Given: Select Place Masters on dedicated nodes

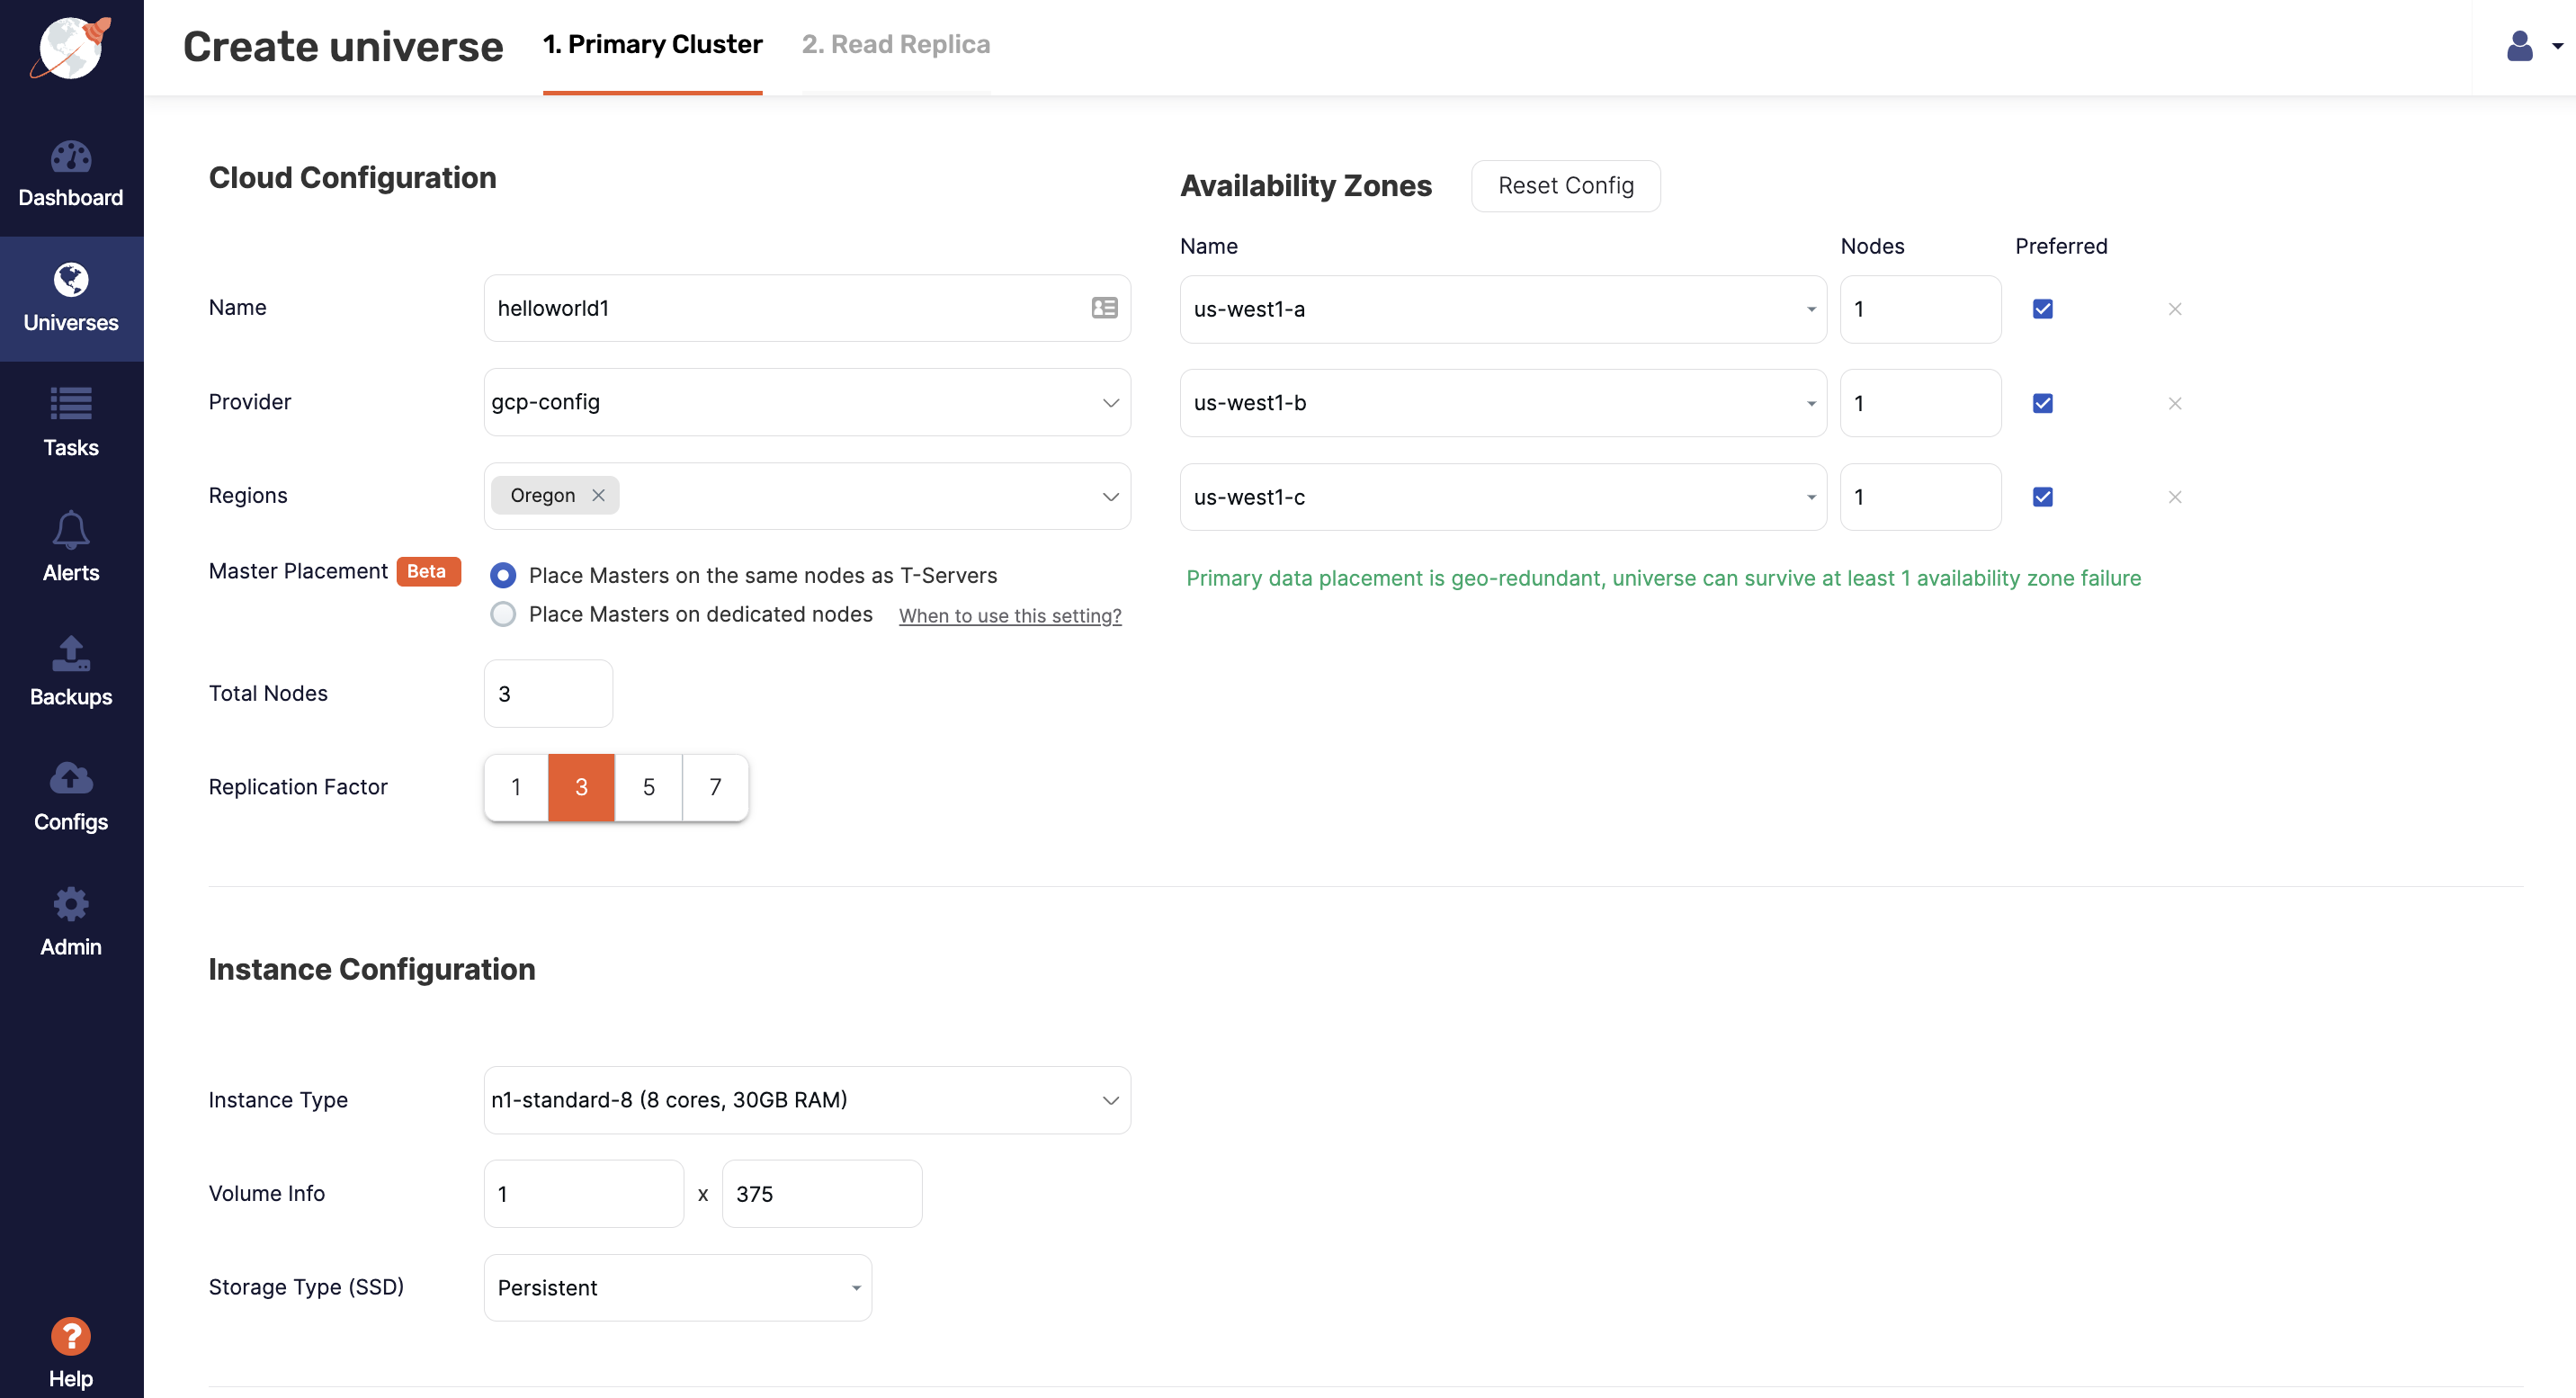Looking at the screenshot, I should coord(503,614).
